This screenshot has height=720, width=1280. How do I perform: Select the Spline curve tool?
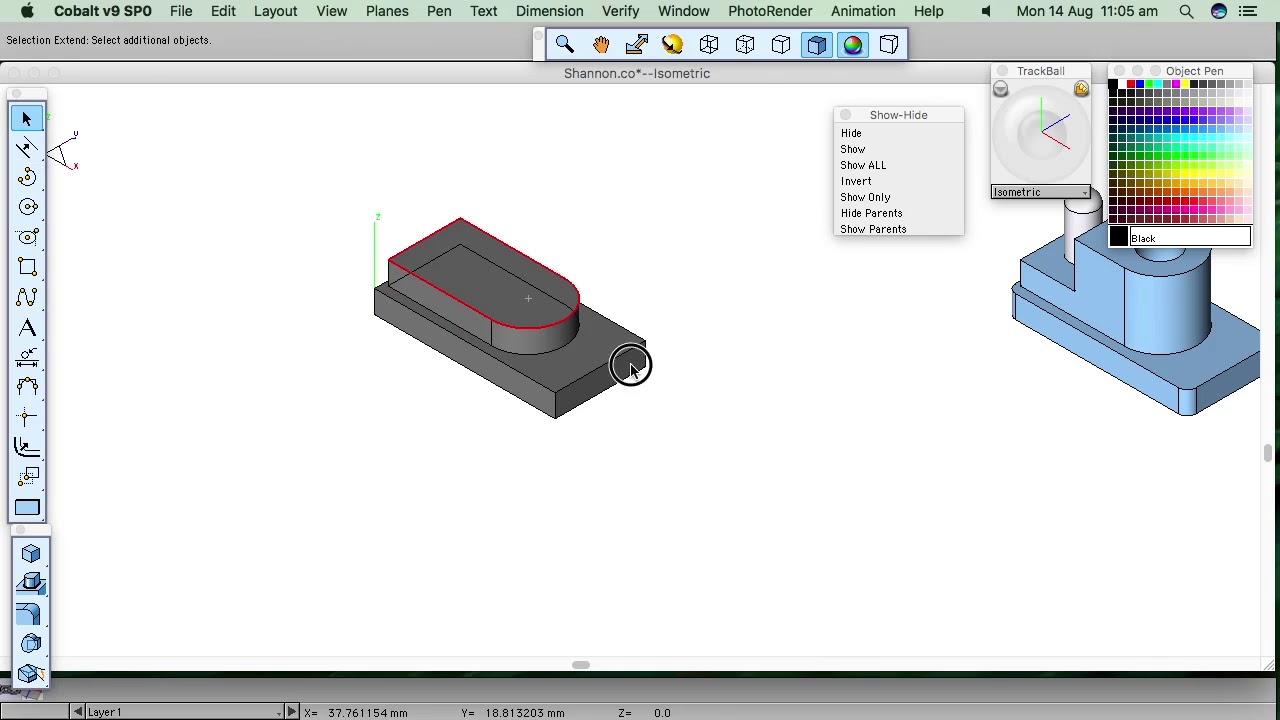point(27,297)
